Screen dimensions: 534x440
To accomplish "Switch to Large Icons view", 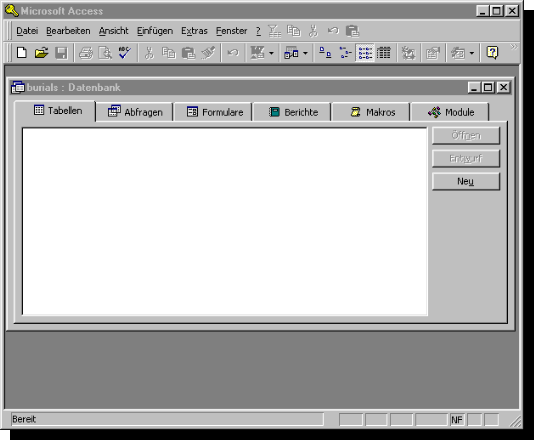I will 325,53.
